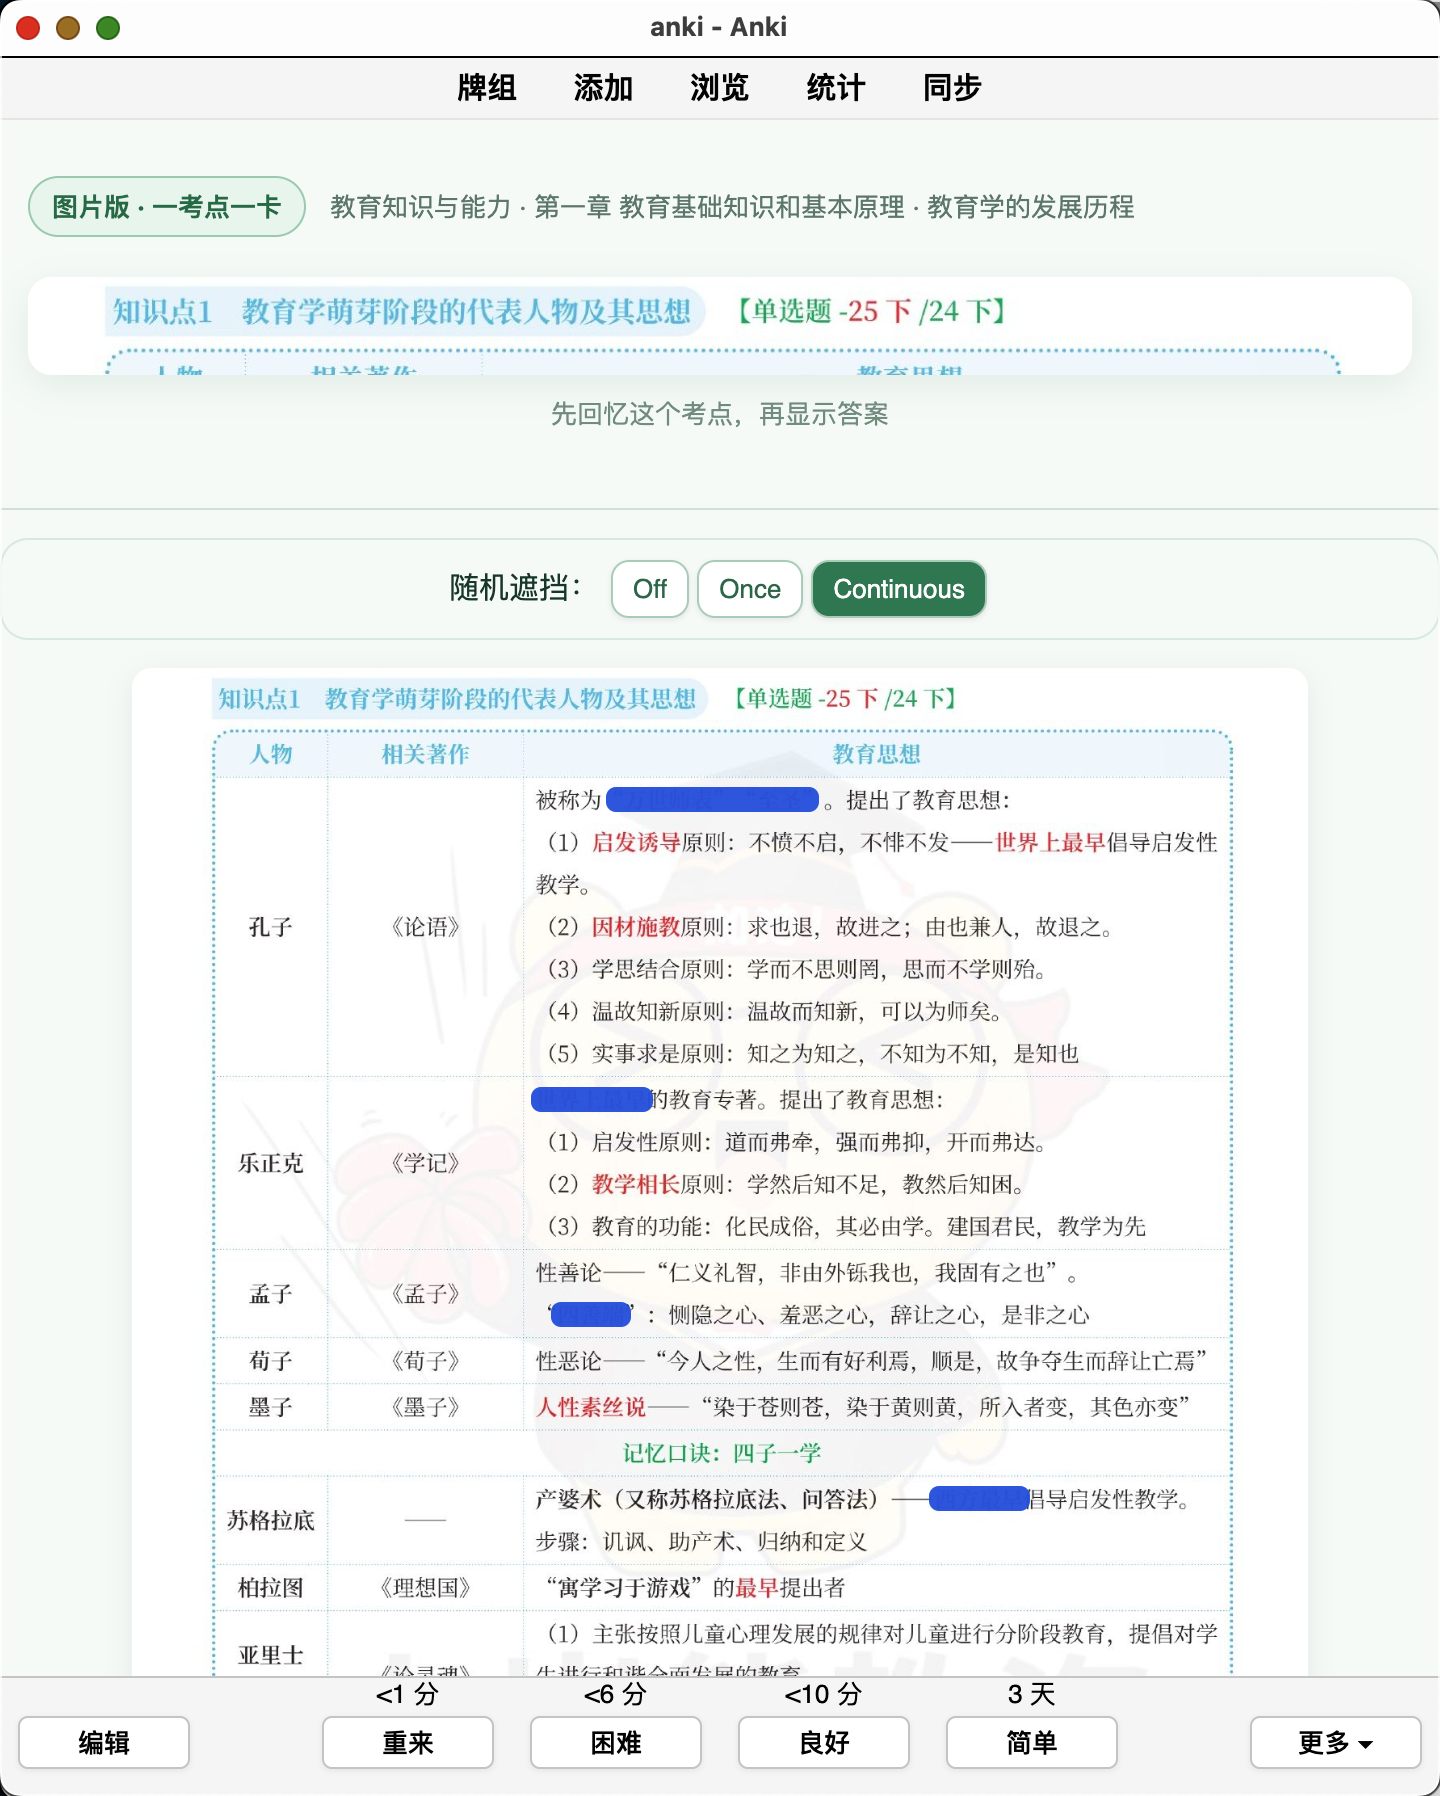Click the 相关著作 column header
1440x1796 pixels.
point(426,754)
